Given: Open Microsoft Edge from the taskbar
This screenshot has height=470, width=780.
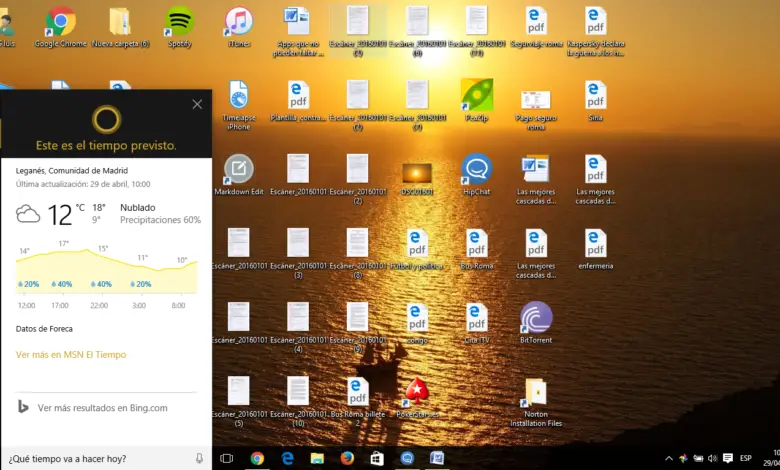Looking at the screenshot, I should [x=287, y=458].
